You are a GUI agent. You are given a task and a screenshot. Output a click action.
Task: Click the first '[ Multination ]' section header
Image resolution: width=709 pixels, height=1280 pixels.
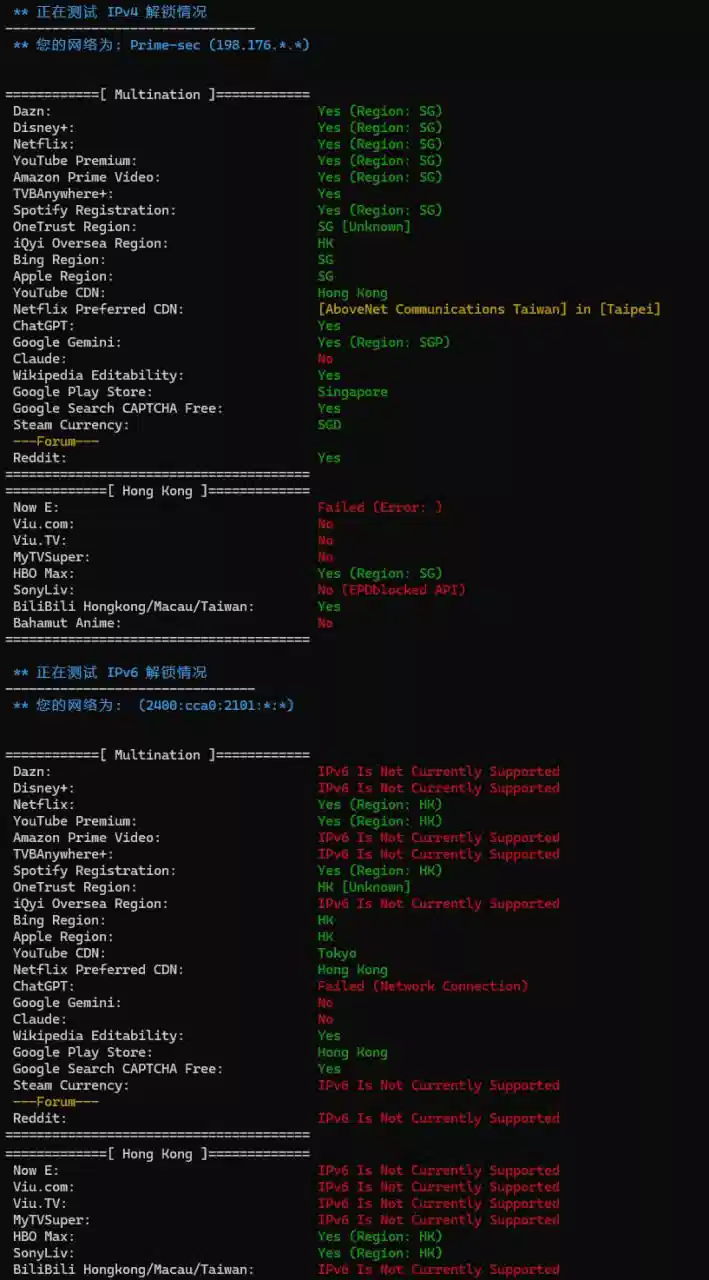coord(157,94)
